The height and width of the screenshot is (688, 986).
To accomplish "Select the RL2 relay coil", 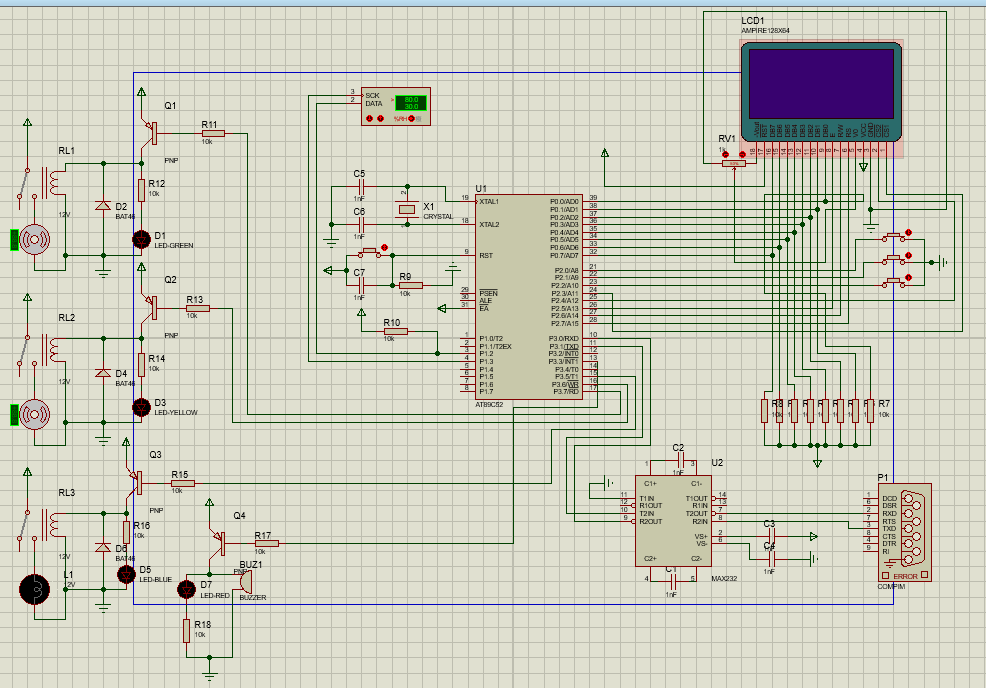I will click(x=52, y=350).
